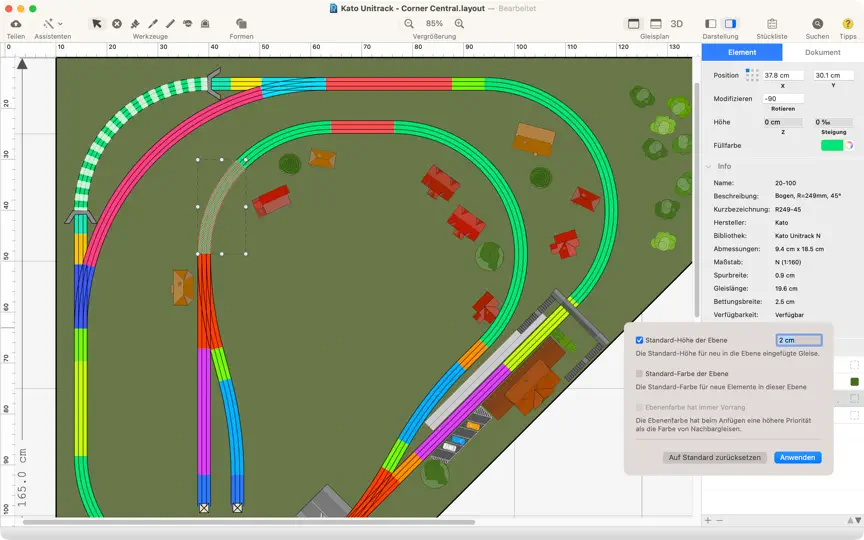The width and height of the screenshot is (864, 540).
Task: Click the X position field 37.8 cm
Action: (x=783, y=75)
